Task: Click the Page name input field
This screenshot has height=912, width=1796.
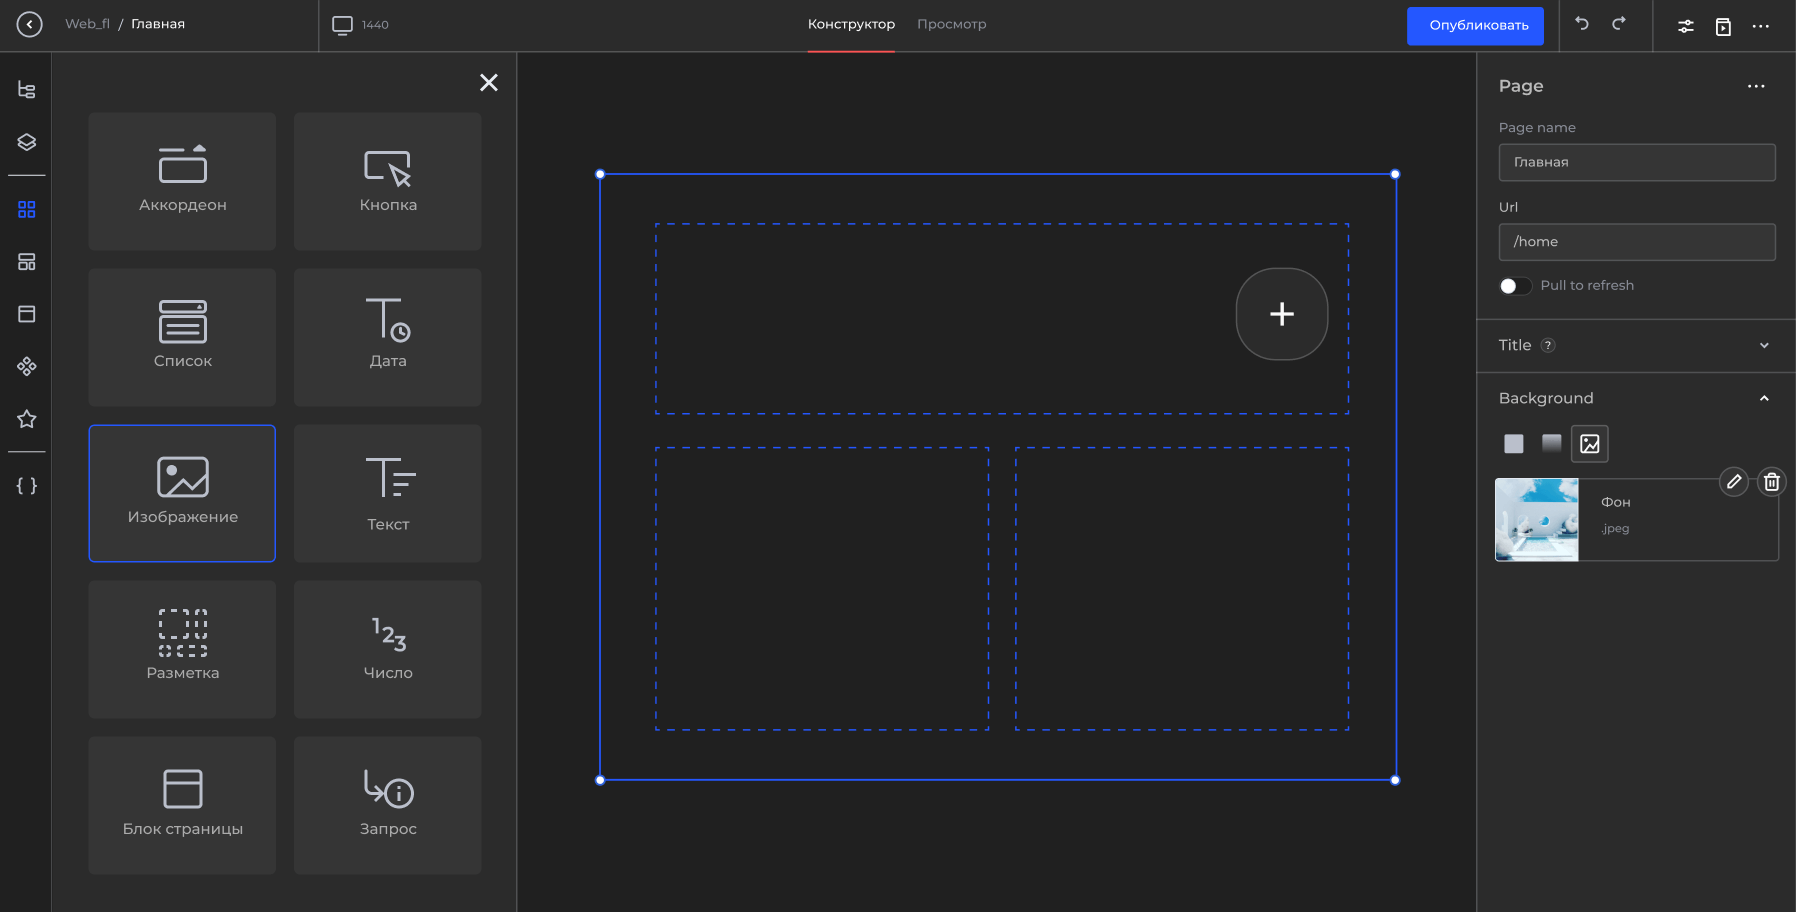Action: pyautogui.click(x=1636, y=162)
